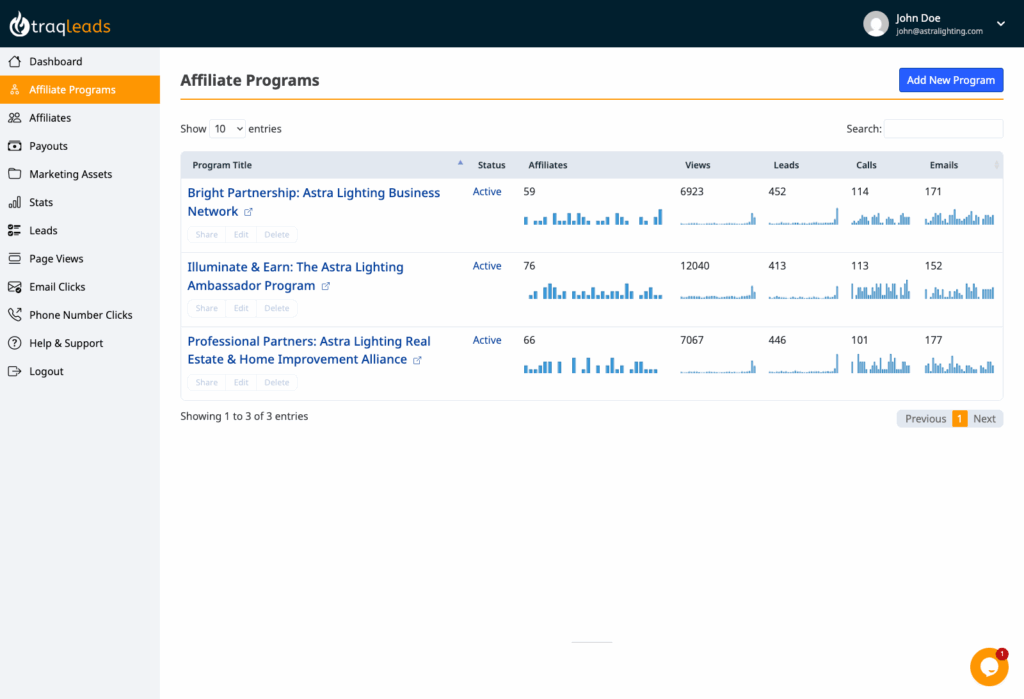Select page 1 in the pagination control
Image resolution: width=1024 pixels, height=699 pixels.
[961, 418]
